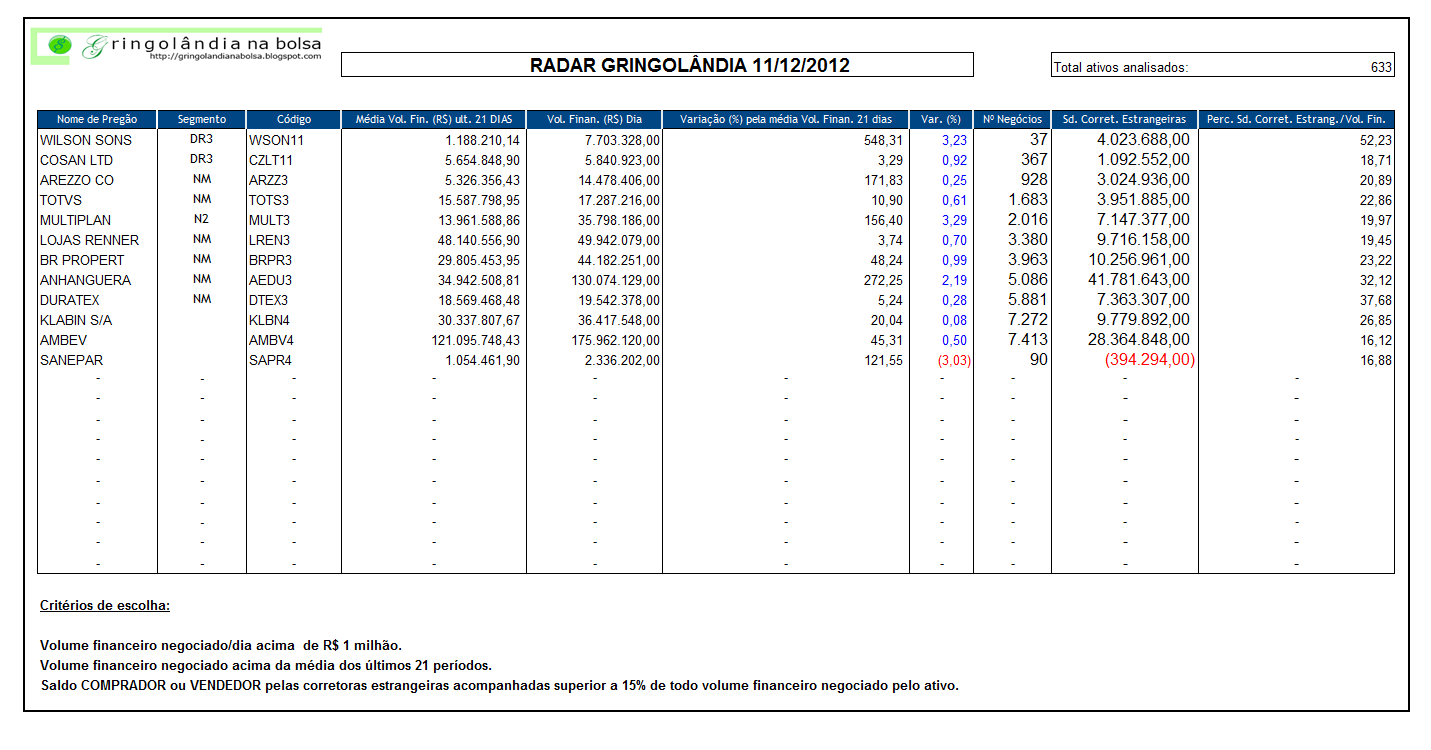Image resolution: width=1431 pixels, height=750 pixels.
Task: Click the WSON11 code cell
Action: (x=276, y=140)
